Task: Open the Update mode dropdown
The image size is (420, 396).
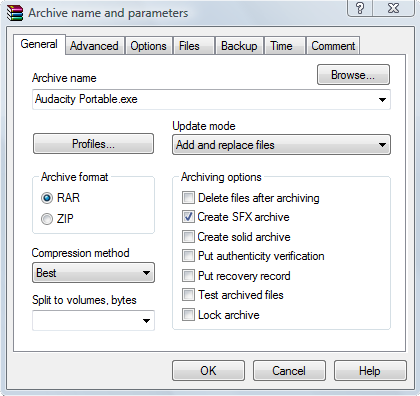Action: coord(281,145)
